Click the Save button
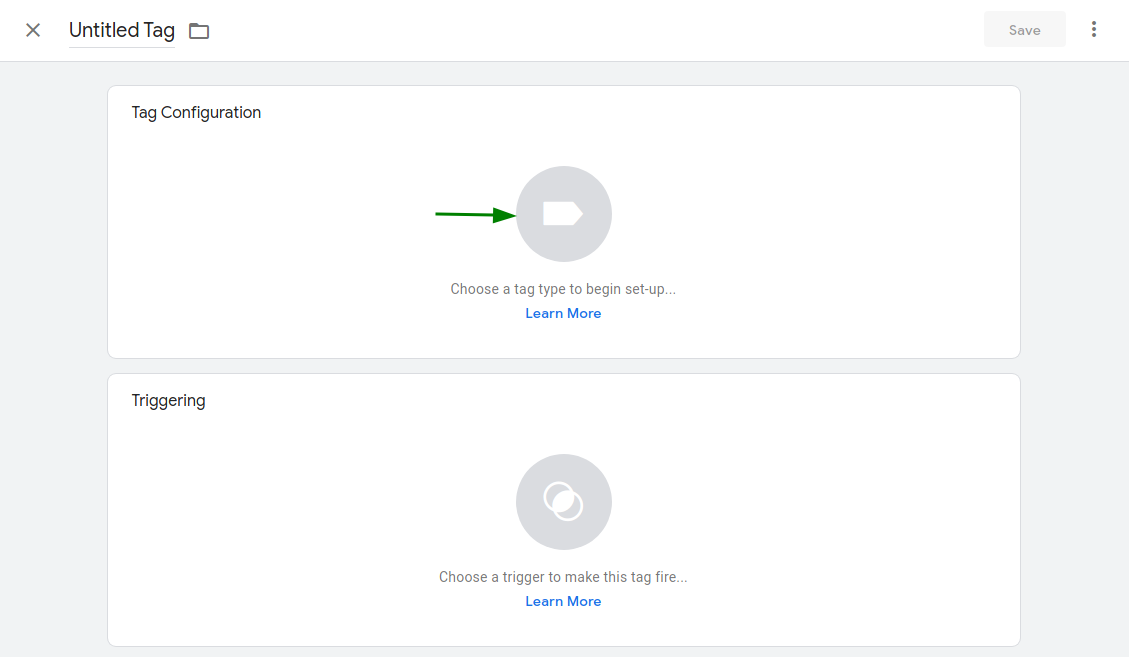The image size is (1129, 657). 1024,30
